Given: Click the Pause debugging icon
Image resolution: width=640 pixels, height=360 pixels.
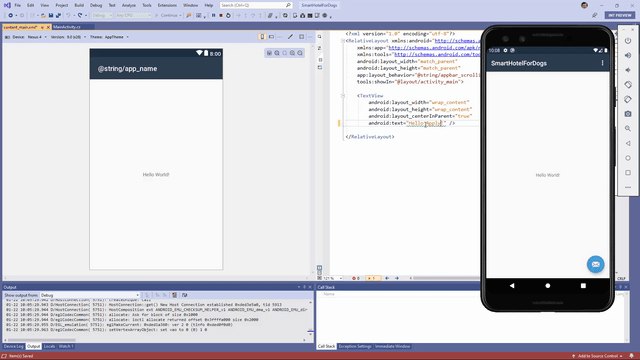Looking at the screenshot, I should coord(213,16).
